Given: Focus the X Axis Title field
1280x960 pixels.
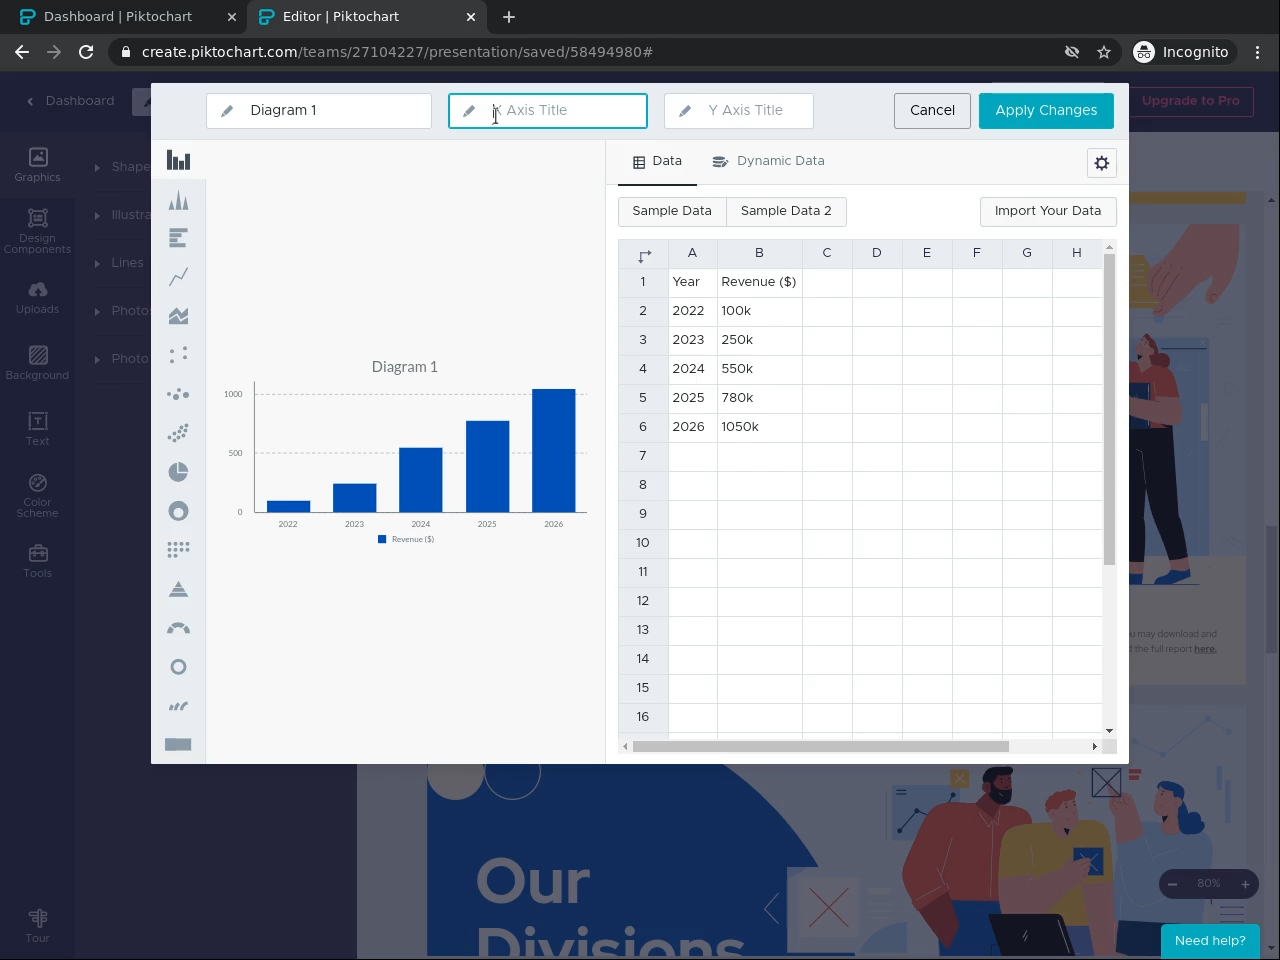Looking at the screenshot, I should tap(548, 110).
